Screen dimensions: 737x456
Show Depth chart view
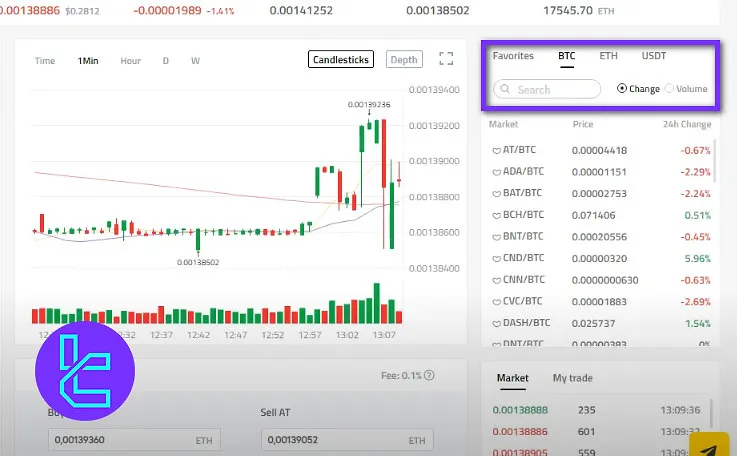(x=404, y=59)
